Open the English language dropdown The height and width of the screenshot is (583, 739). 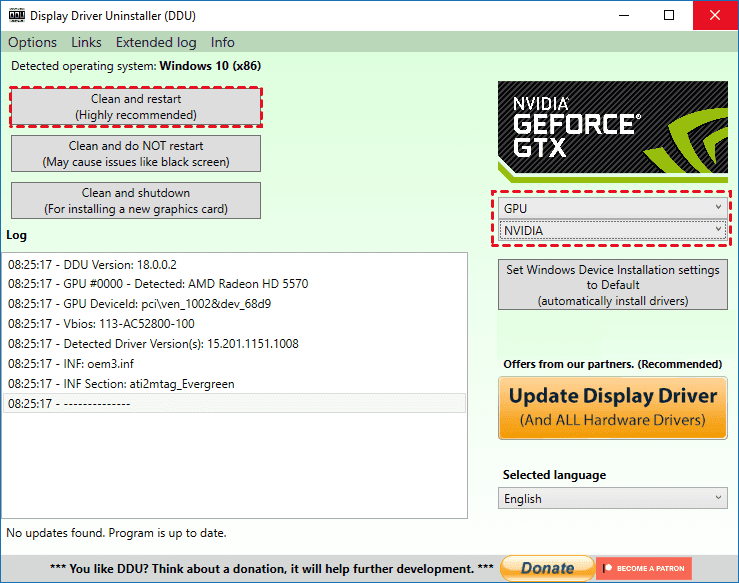[613, 498]
